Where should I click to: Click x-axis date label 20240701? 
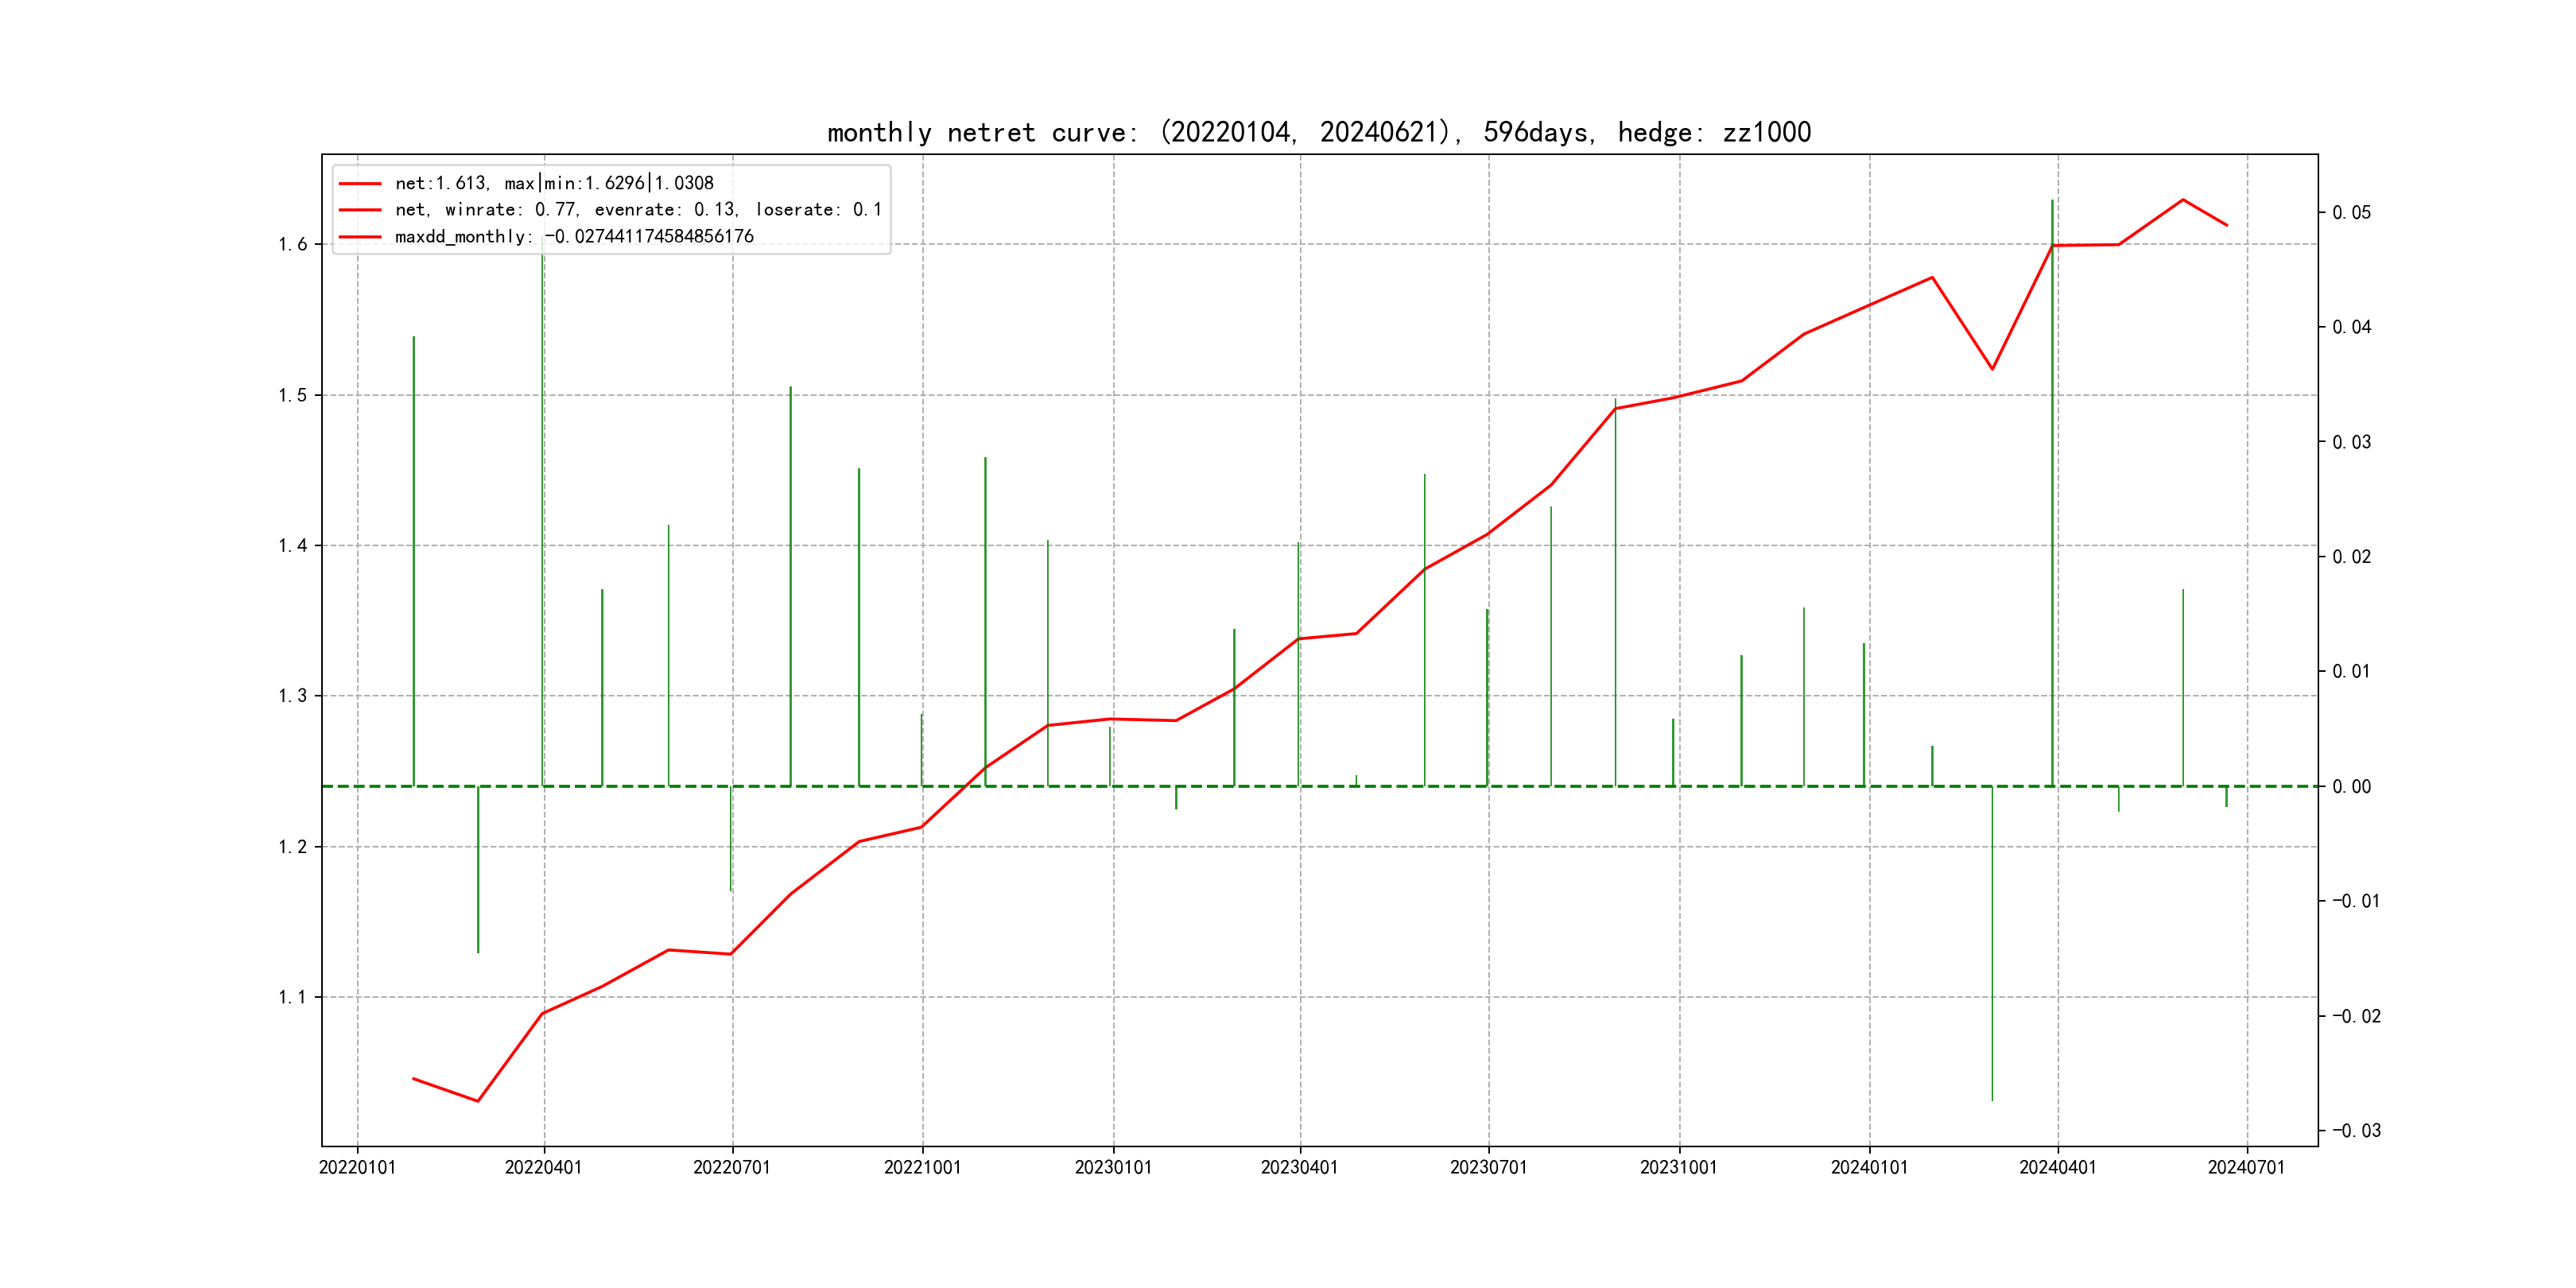(2246, 1168)
